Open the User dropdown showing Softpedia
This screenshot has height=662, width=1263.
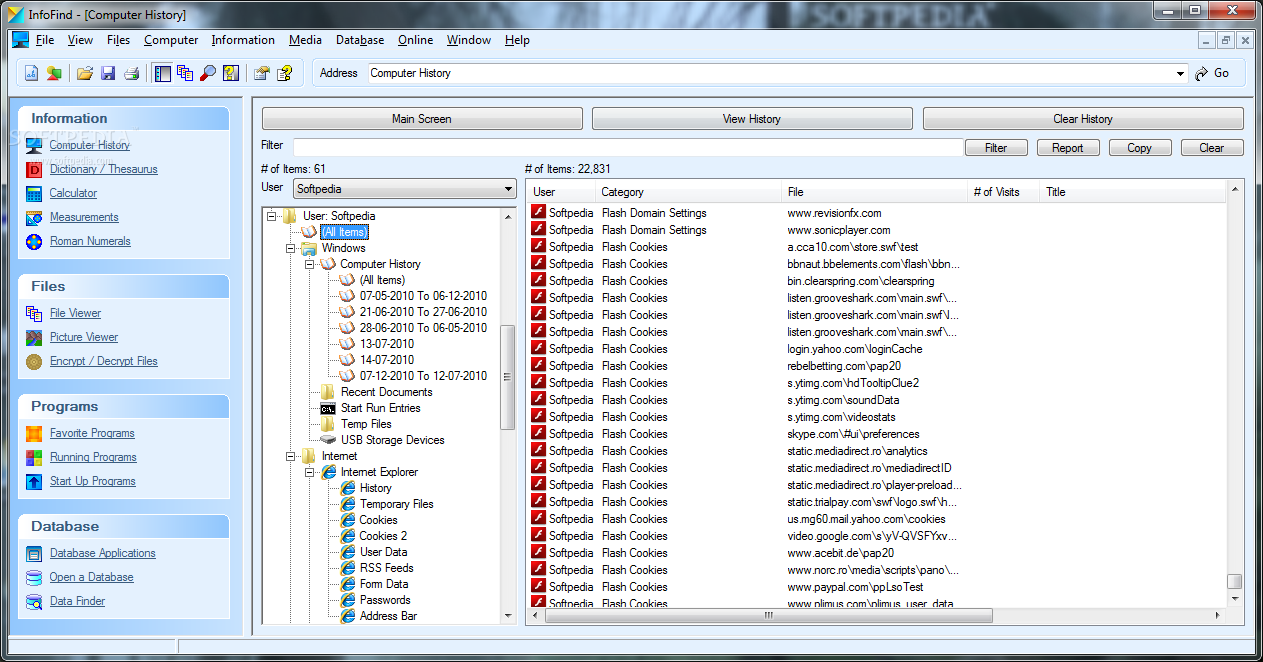click(x=405, y=188)
